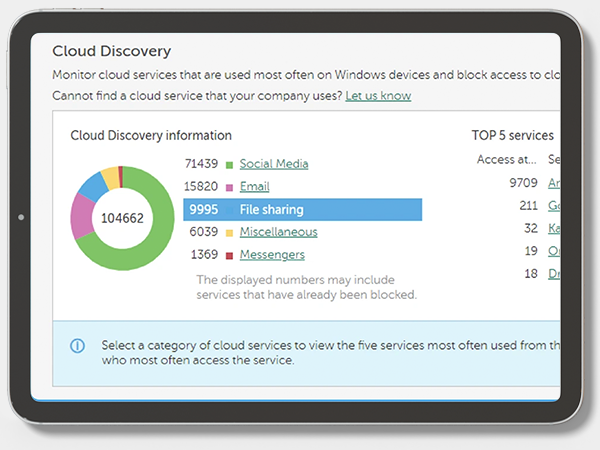
Task: Open the service link beside 19
Action: (554, 251)
